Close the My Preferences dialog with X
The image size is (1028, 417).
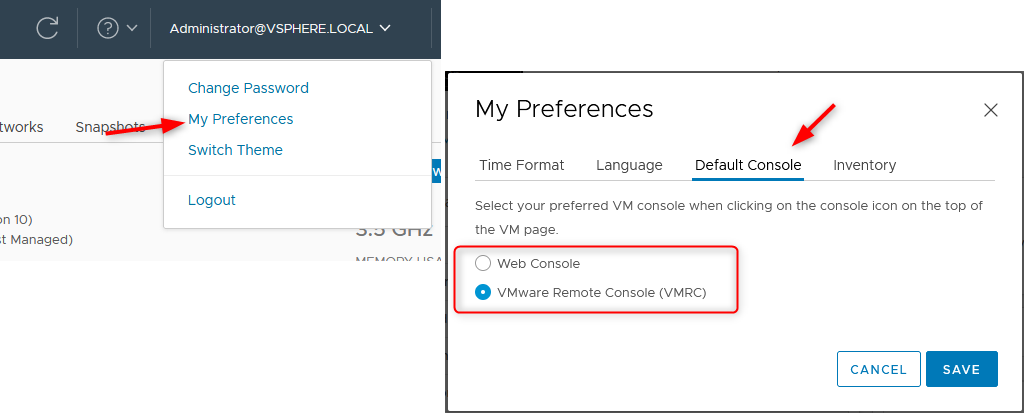coord(991,110)
